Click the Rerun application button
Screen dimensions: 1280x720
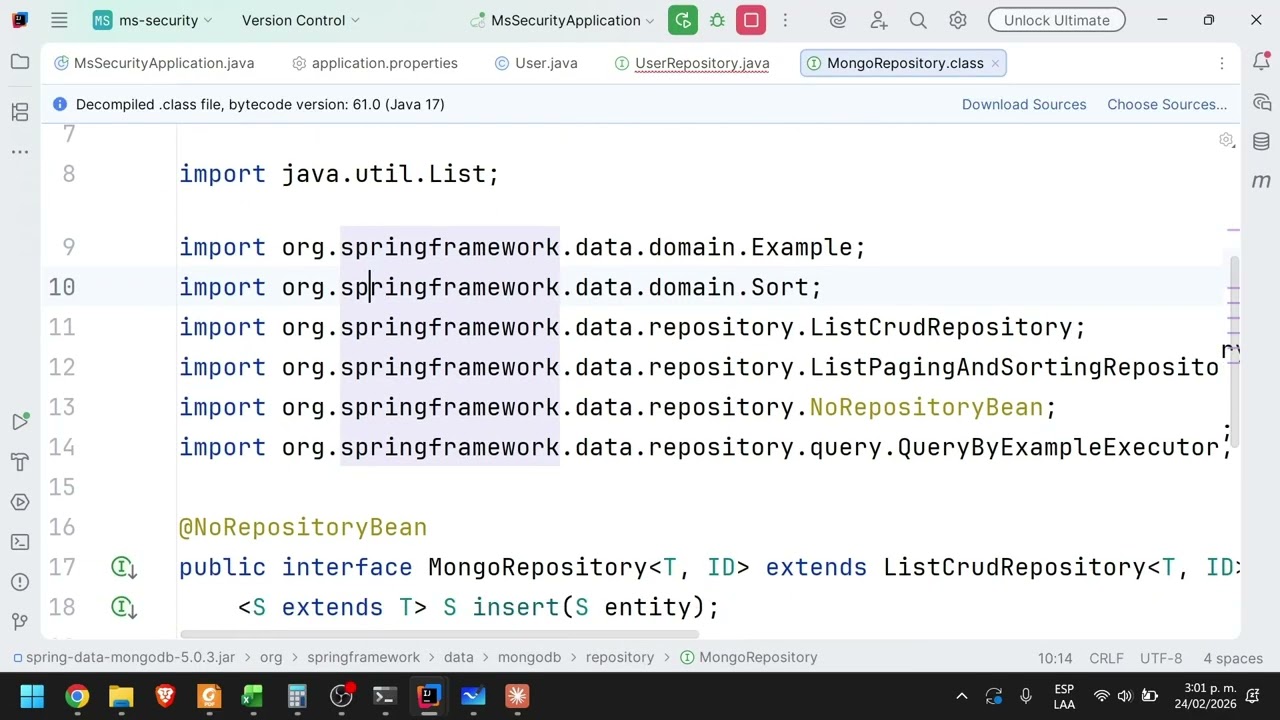683,20
